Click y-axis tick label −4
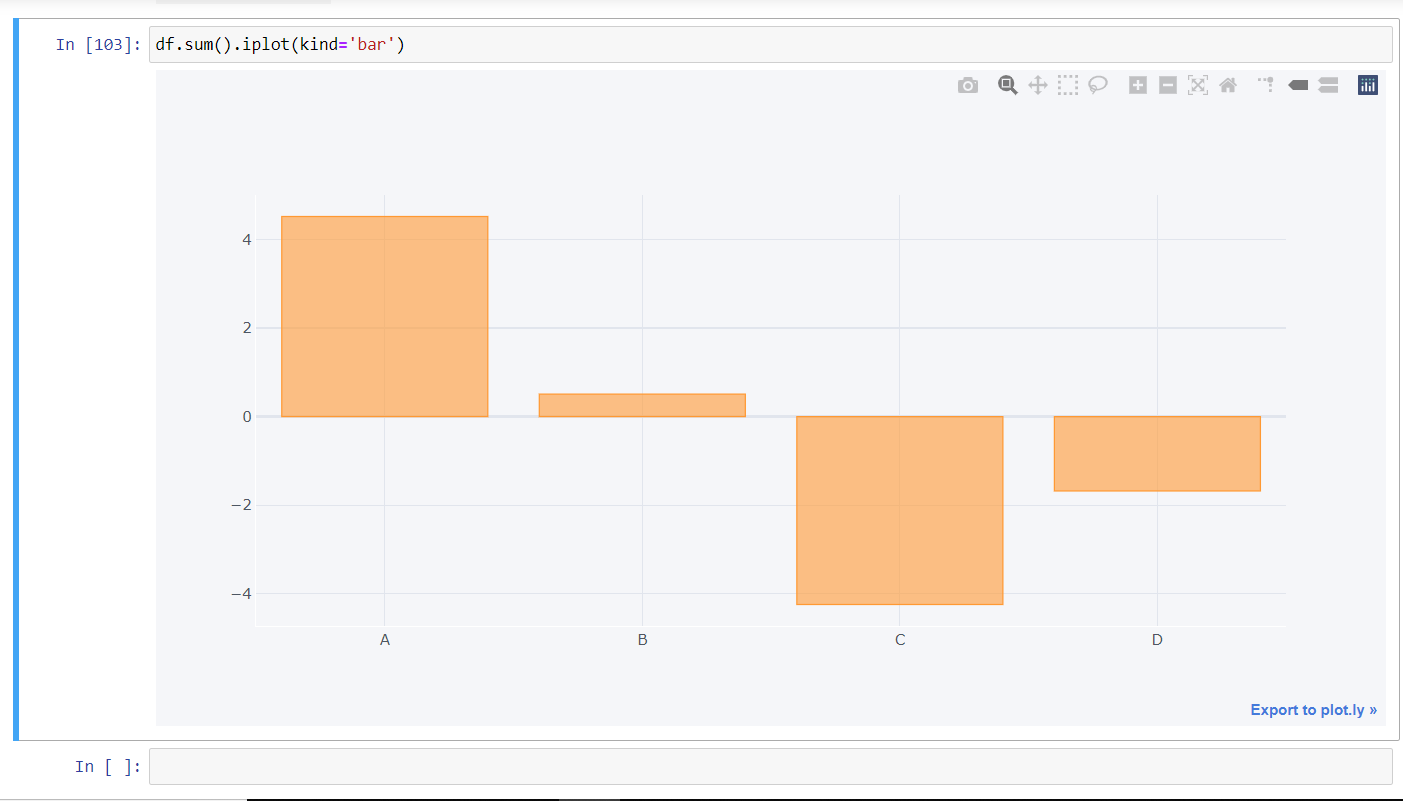The image size is (1403, 801). point(241,594)
